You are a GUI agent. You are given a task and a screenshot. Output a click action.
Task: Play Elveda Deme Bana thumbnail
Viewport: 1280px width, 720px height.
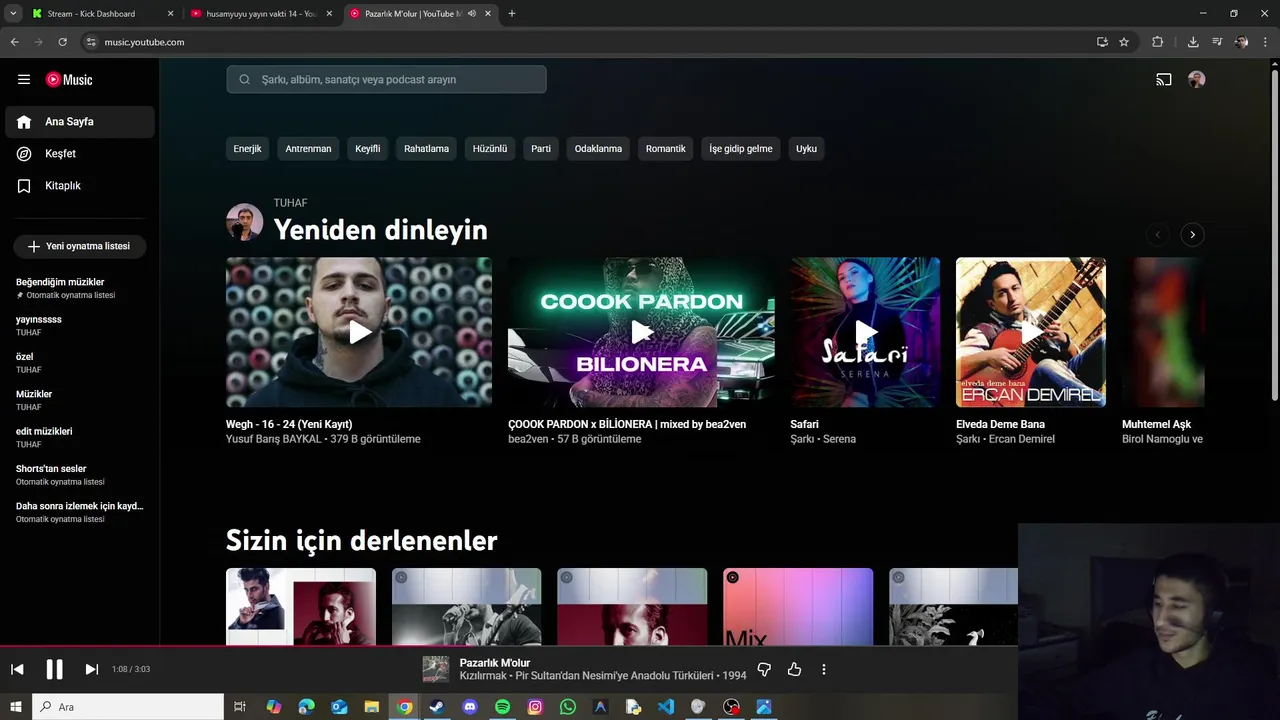[x=1031, y=332]
